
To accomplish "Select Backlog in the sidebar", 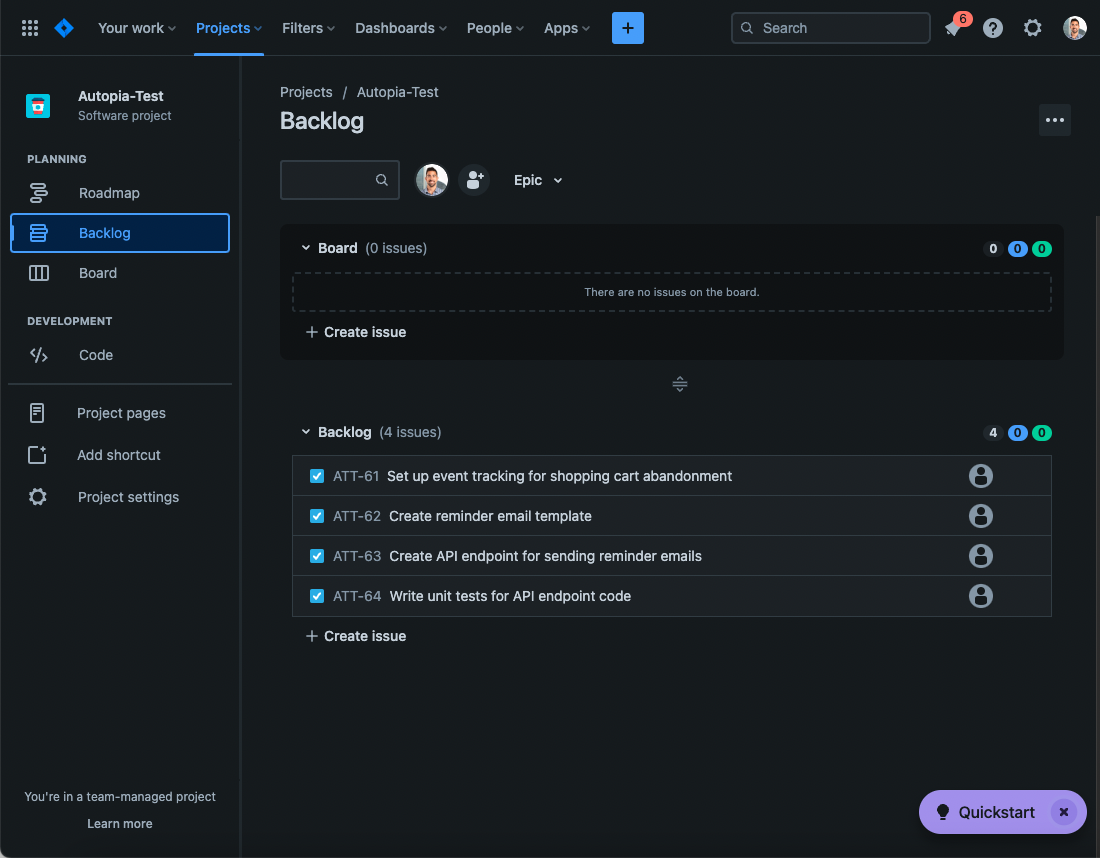I will click(x=120, y=233).
